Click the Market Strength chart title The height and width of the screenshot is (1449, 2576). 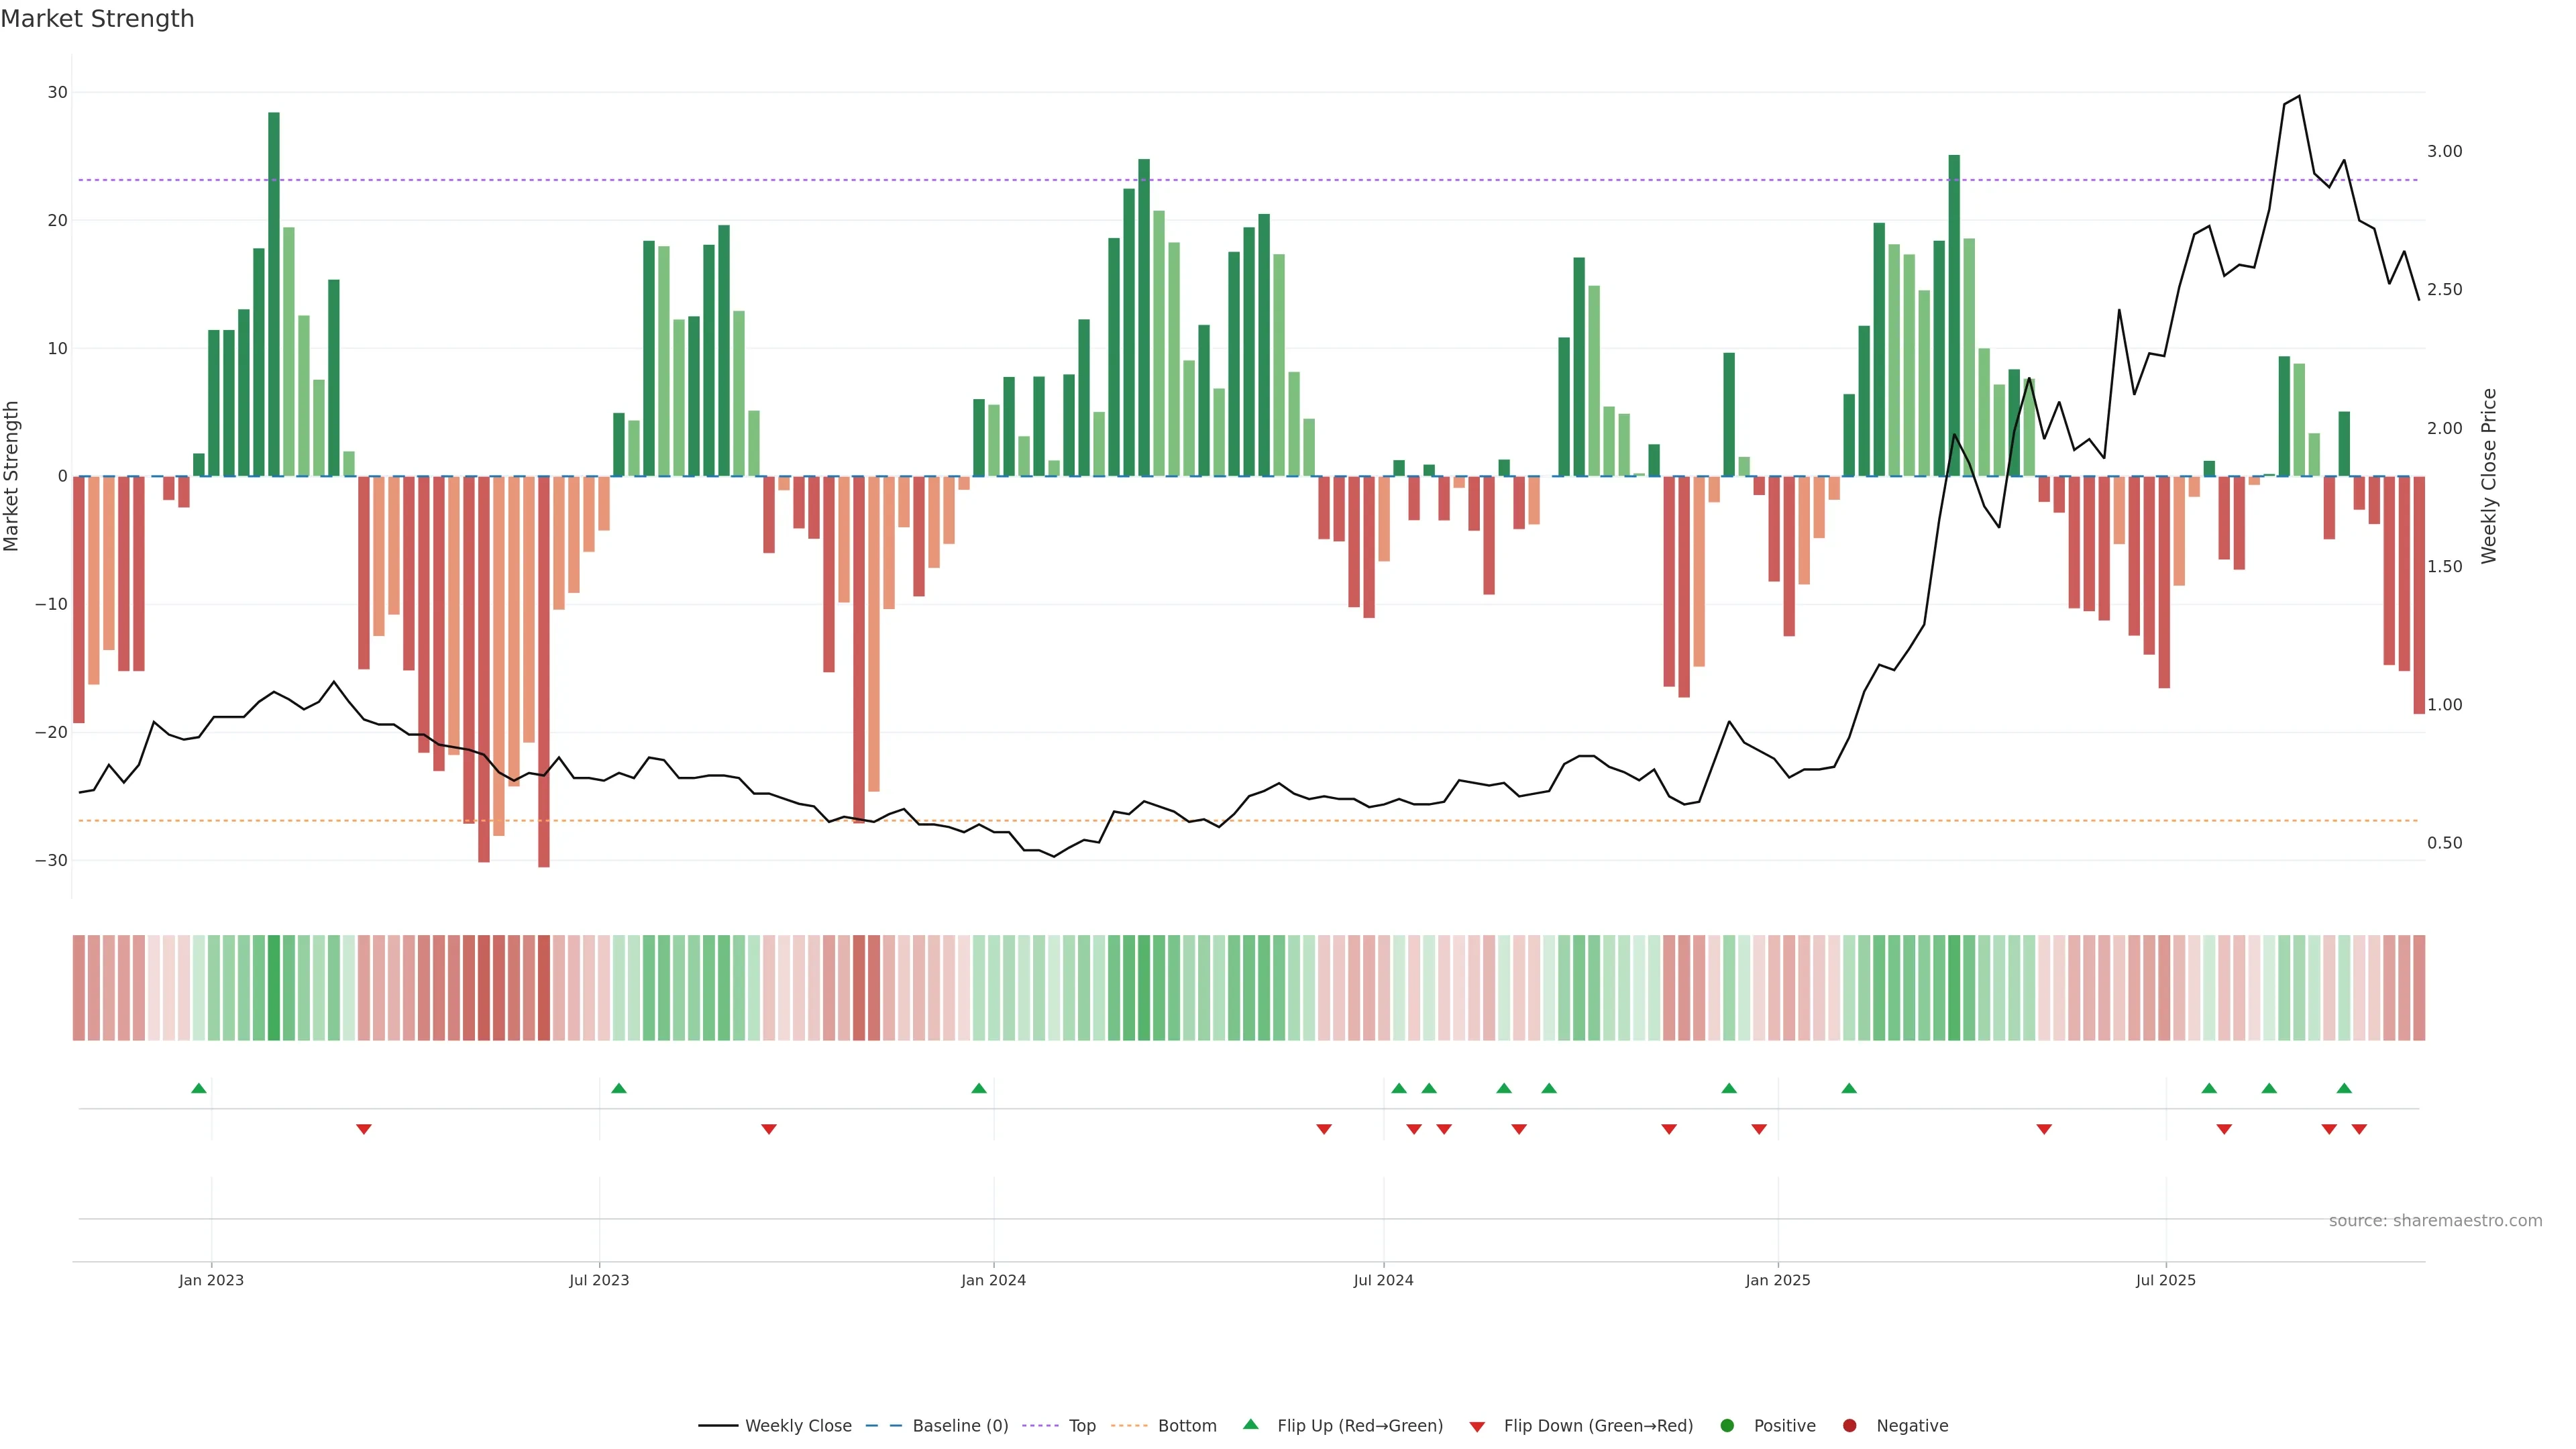97,19
